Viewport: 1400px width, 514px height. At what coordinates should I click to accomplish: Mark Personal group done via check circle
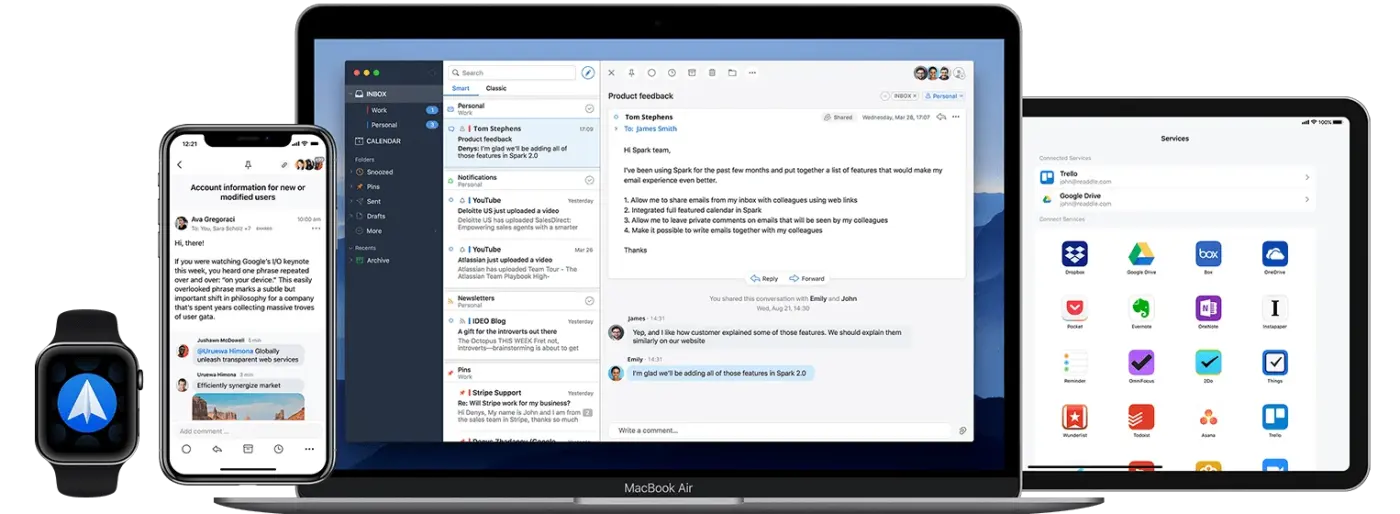(x=590, y=108)
